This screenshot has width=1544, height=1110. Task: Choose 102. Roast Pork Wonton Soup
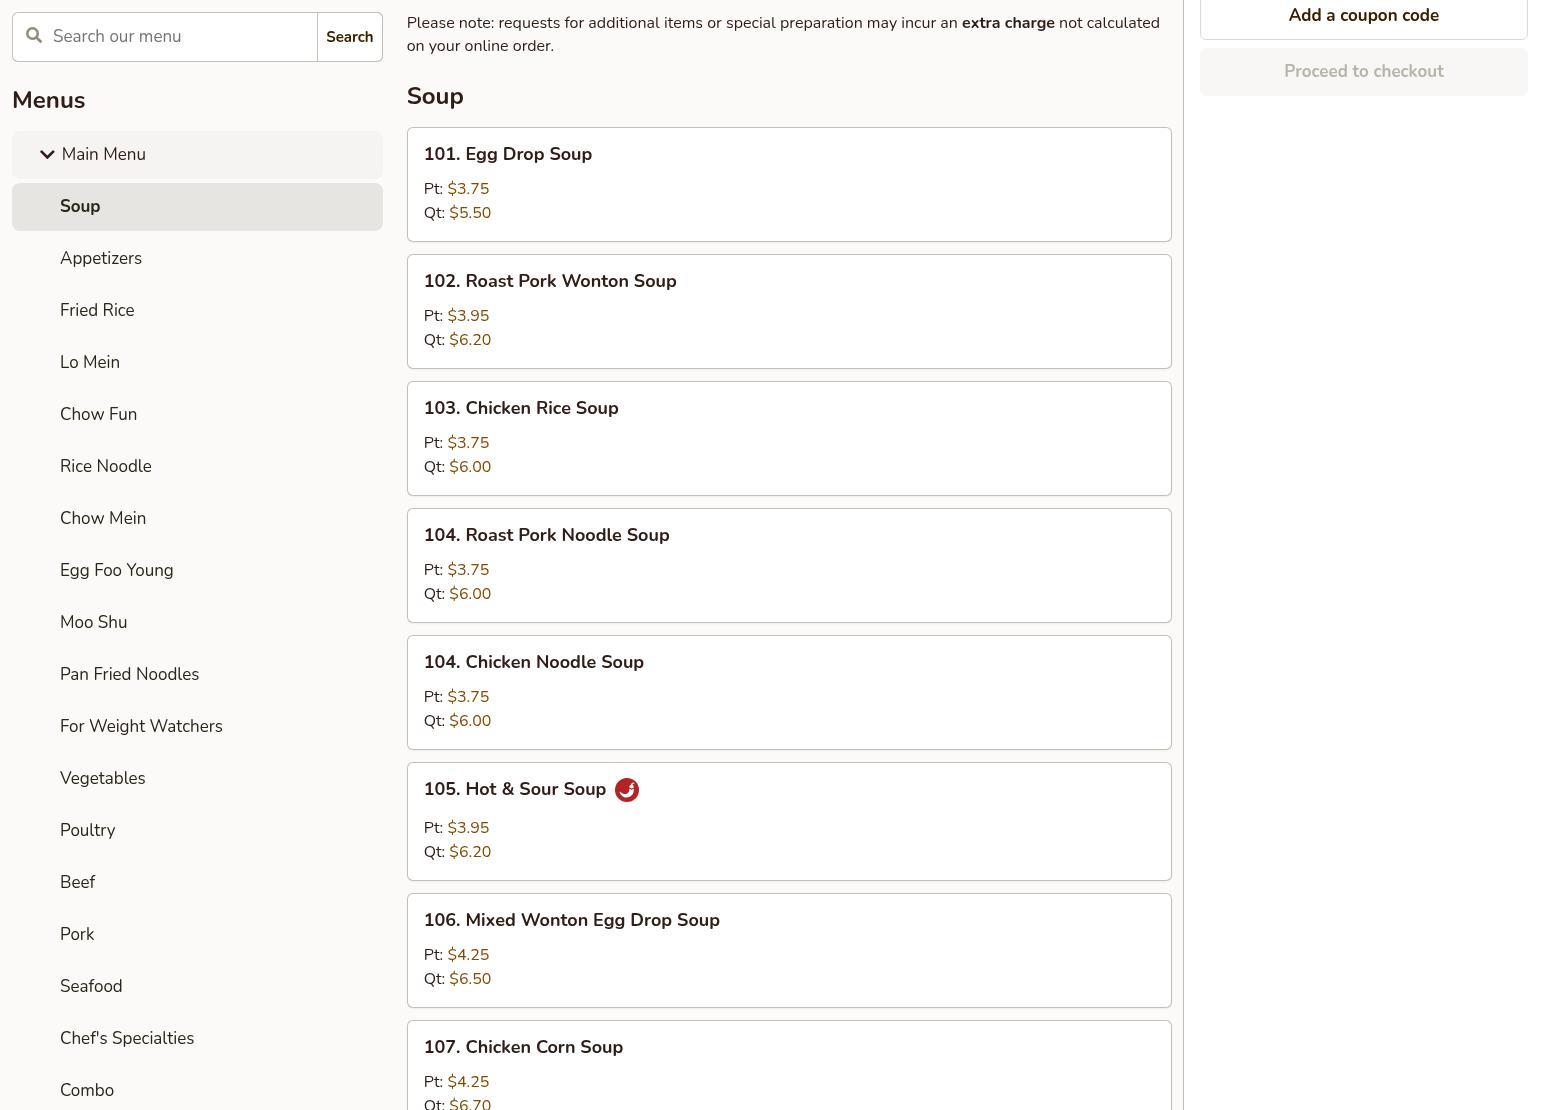[x=788, y=311]
